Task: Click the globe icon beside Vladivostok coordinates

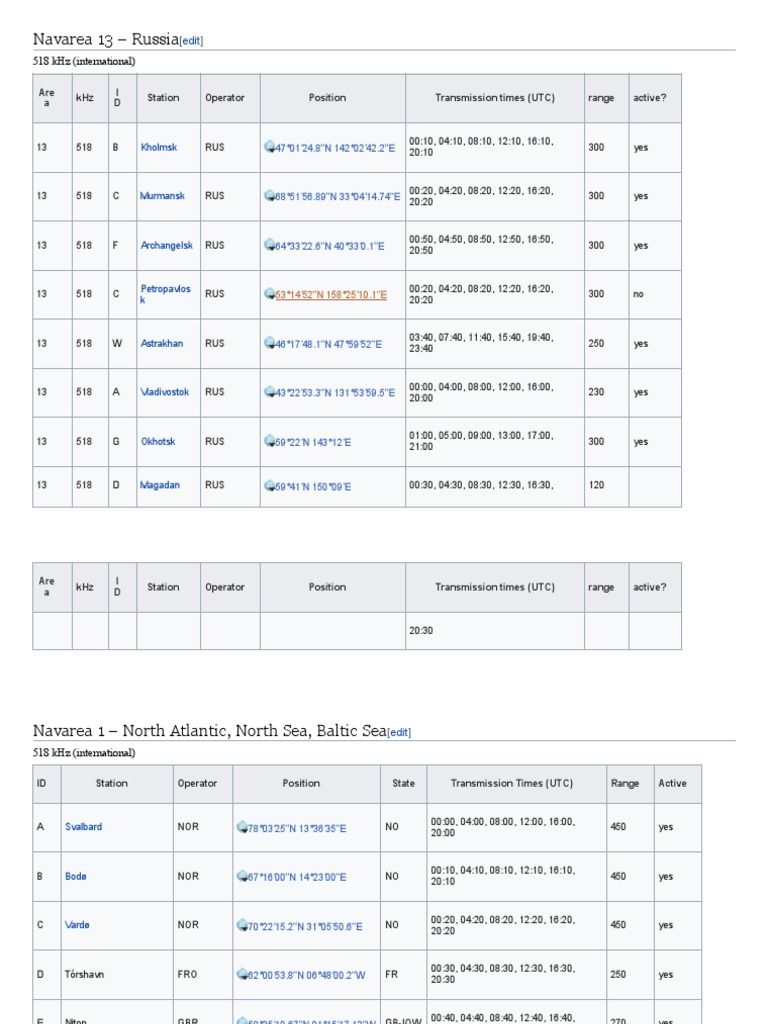Action: [269, 392]
